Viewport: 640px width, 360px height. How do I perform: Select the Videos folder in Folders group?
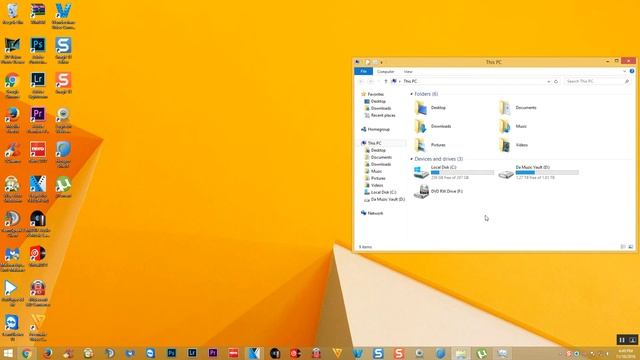coord(513,145)
